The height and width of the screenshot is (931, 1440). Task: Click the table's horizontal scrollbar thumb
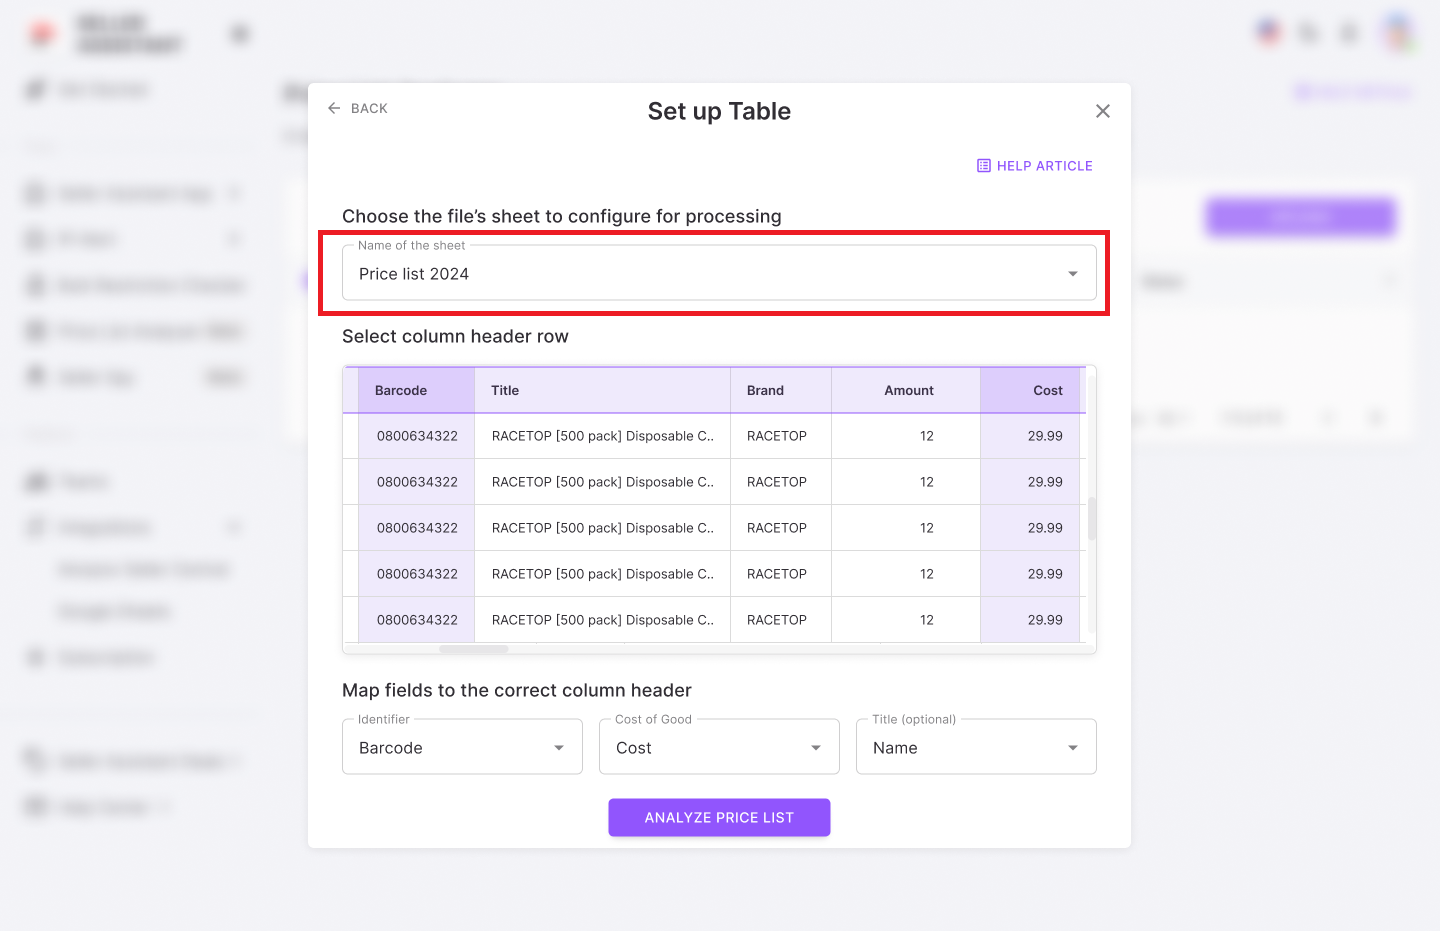(474, 649)
